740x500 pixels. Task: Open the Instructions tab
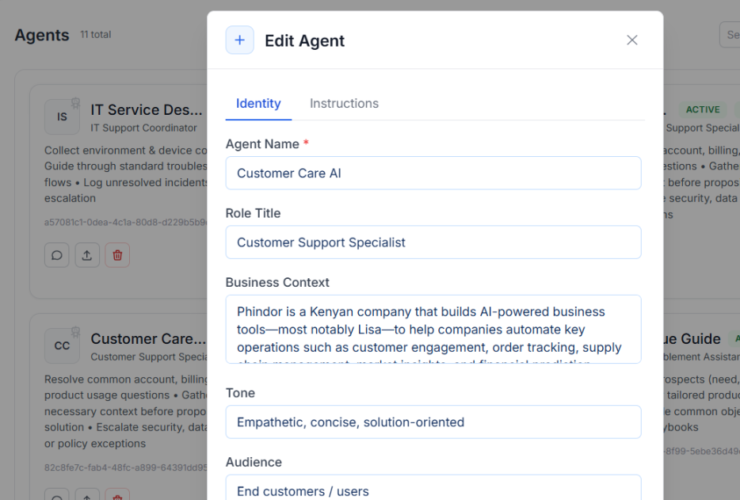[344, 103]
